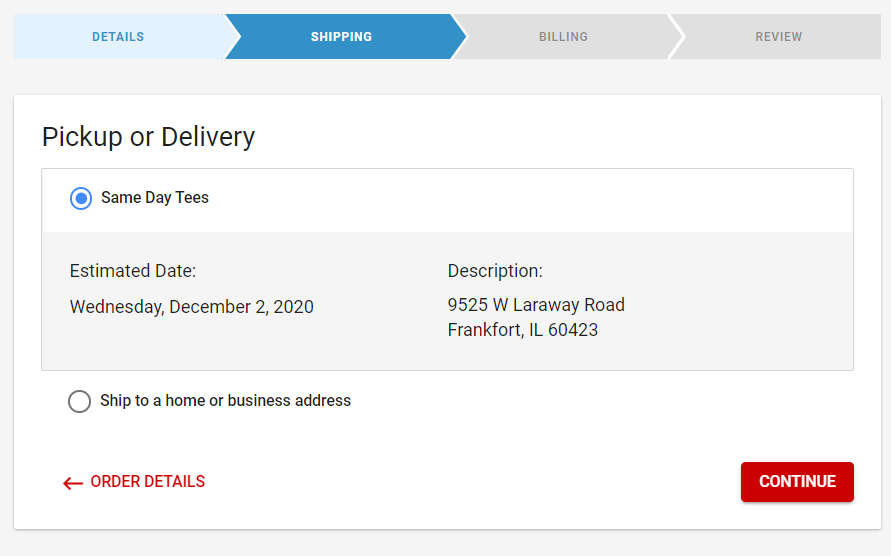Click the 9525 W Laraway Road address line

coord(536,305)
